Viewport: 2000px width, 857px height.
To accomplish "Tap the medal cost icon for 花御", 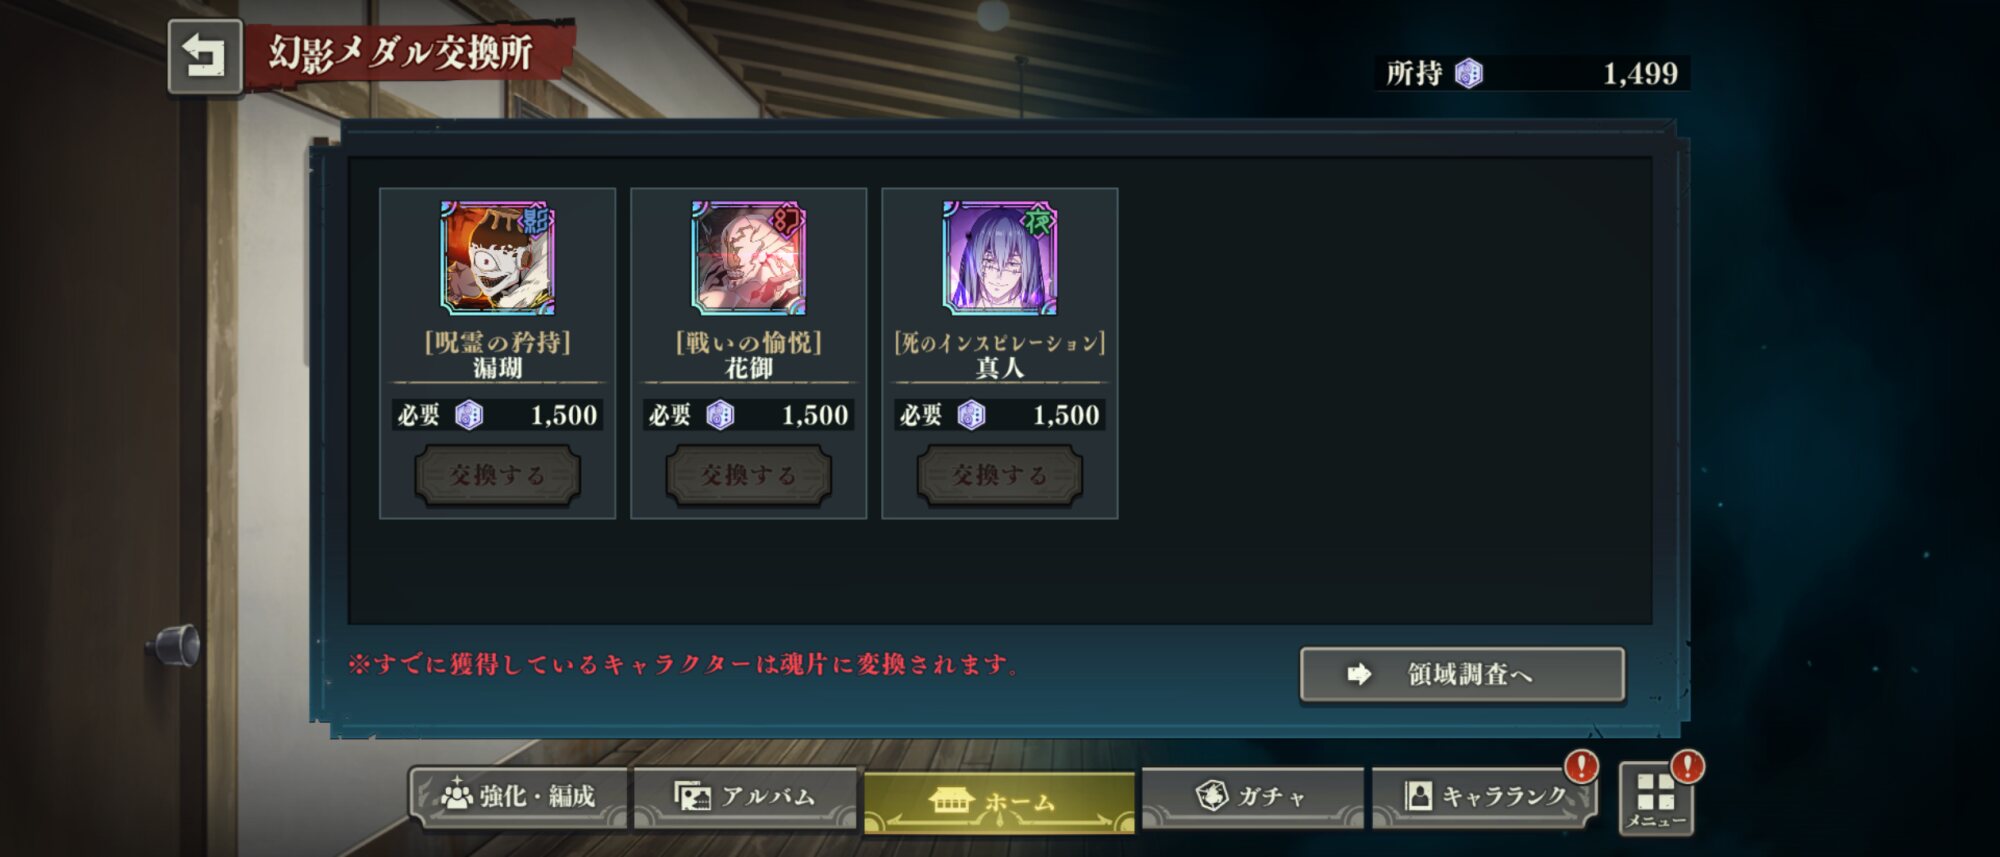I will coord(720,415).
